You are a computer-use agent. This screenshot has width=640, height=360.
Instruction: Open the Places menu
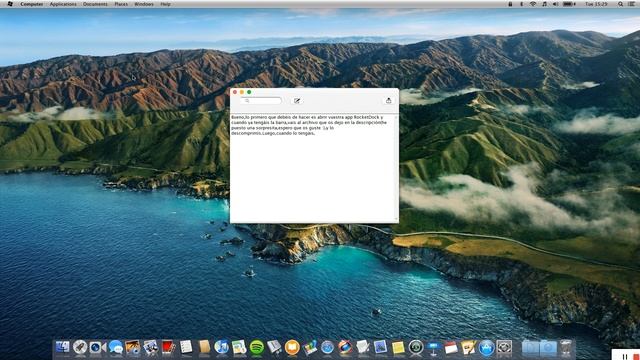point(121,4)
